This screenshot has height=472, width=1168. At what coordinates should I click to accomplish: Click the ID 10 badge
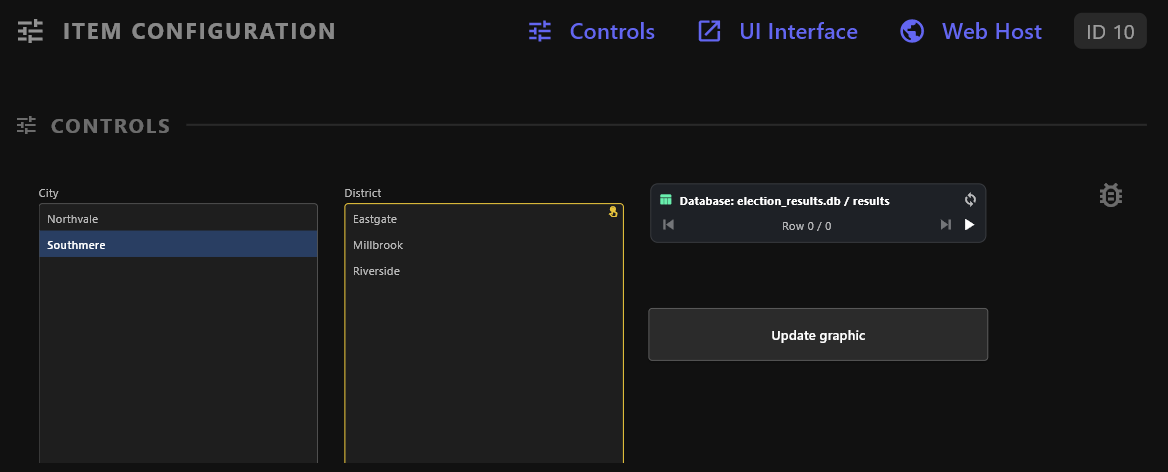(x=1110, y=31)
